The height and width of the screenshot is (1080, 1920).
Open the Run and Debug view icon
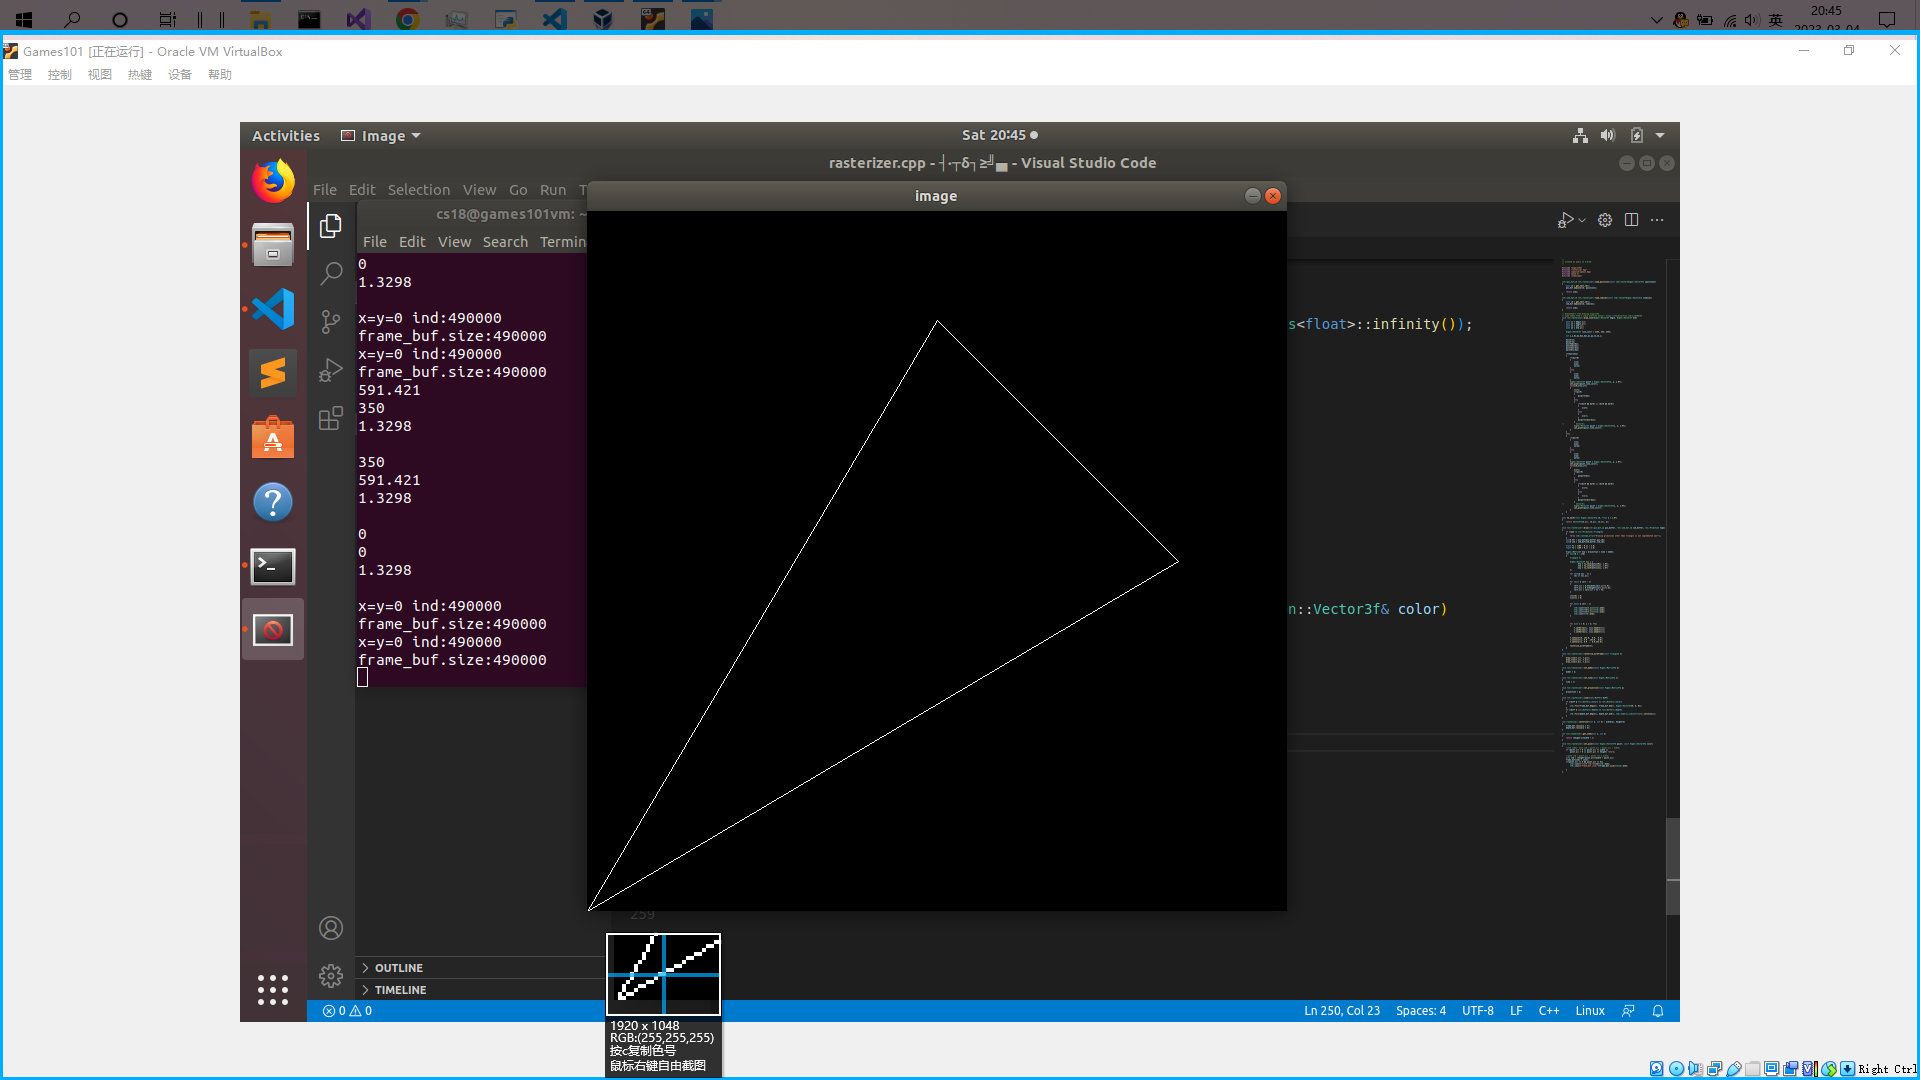pyautogui.click(x=331, y=370)
